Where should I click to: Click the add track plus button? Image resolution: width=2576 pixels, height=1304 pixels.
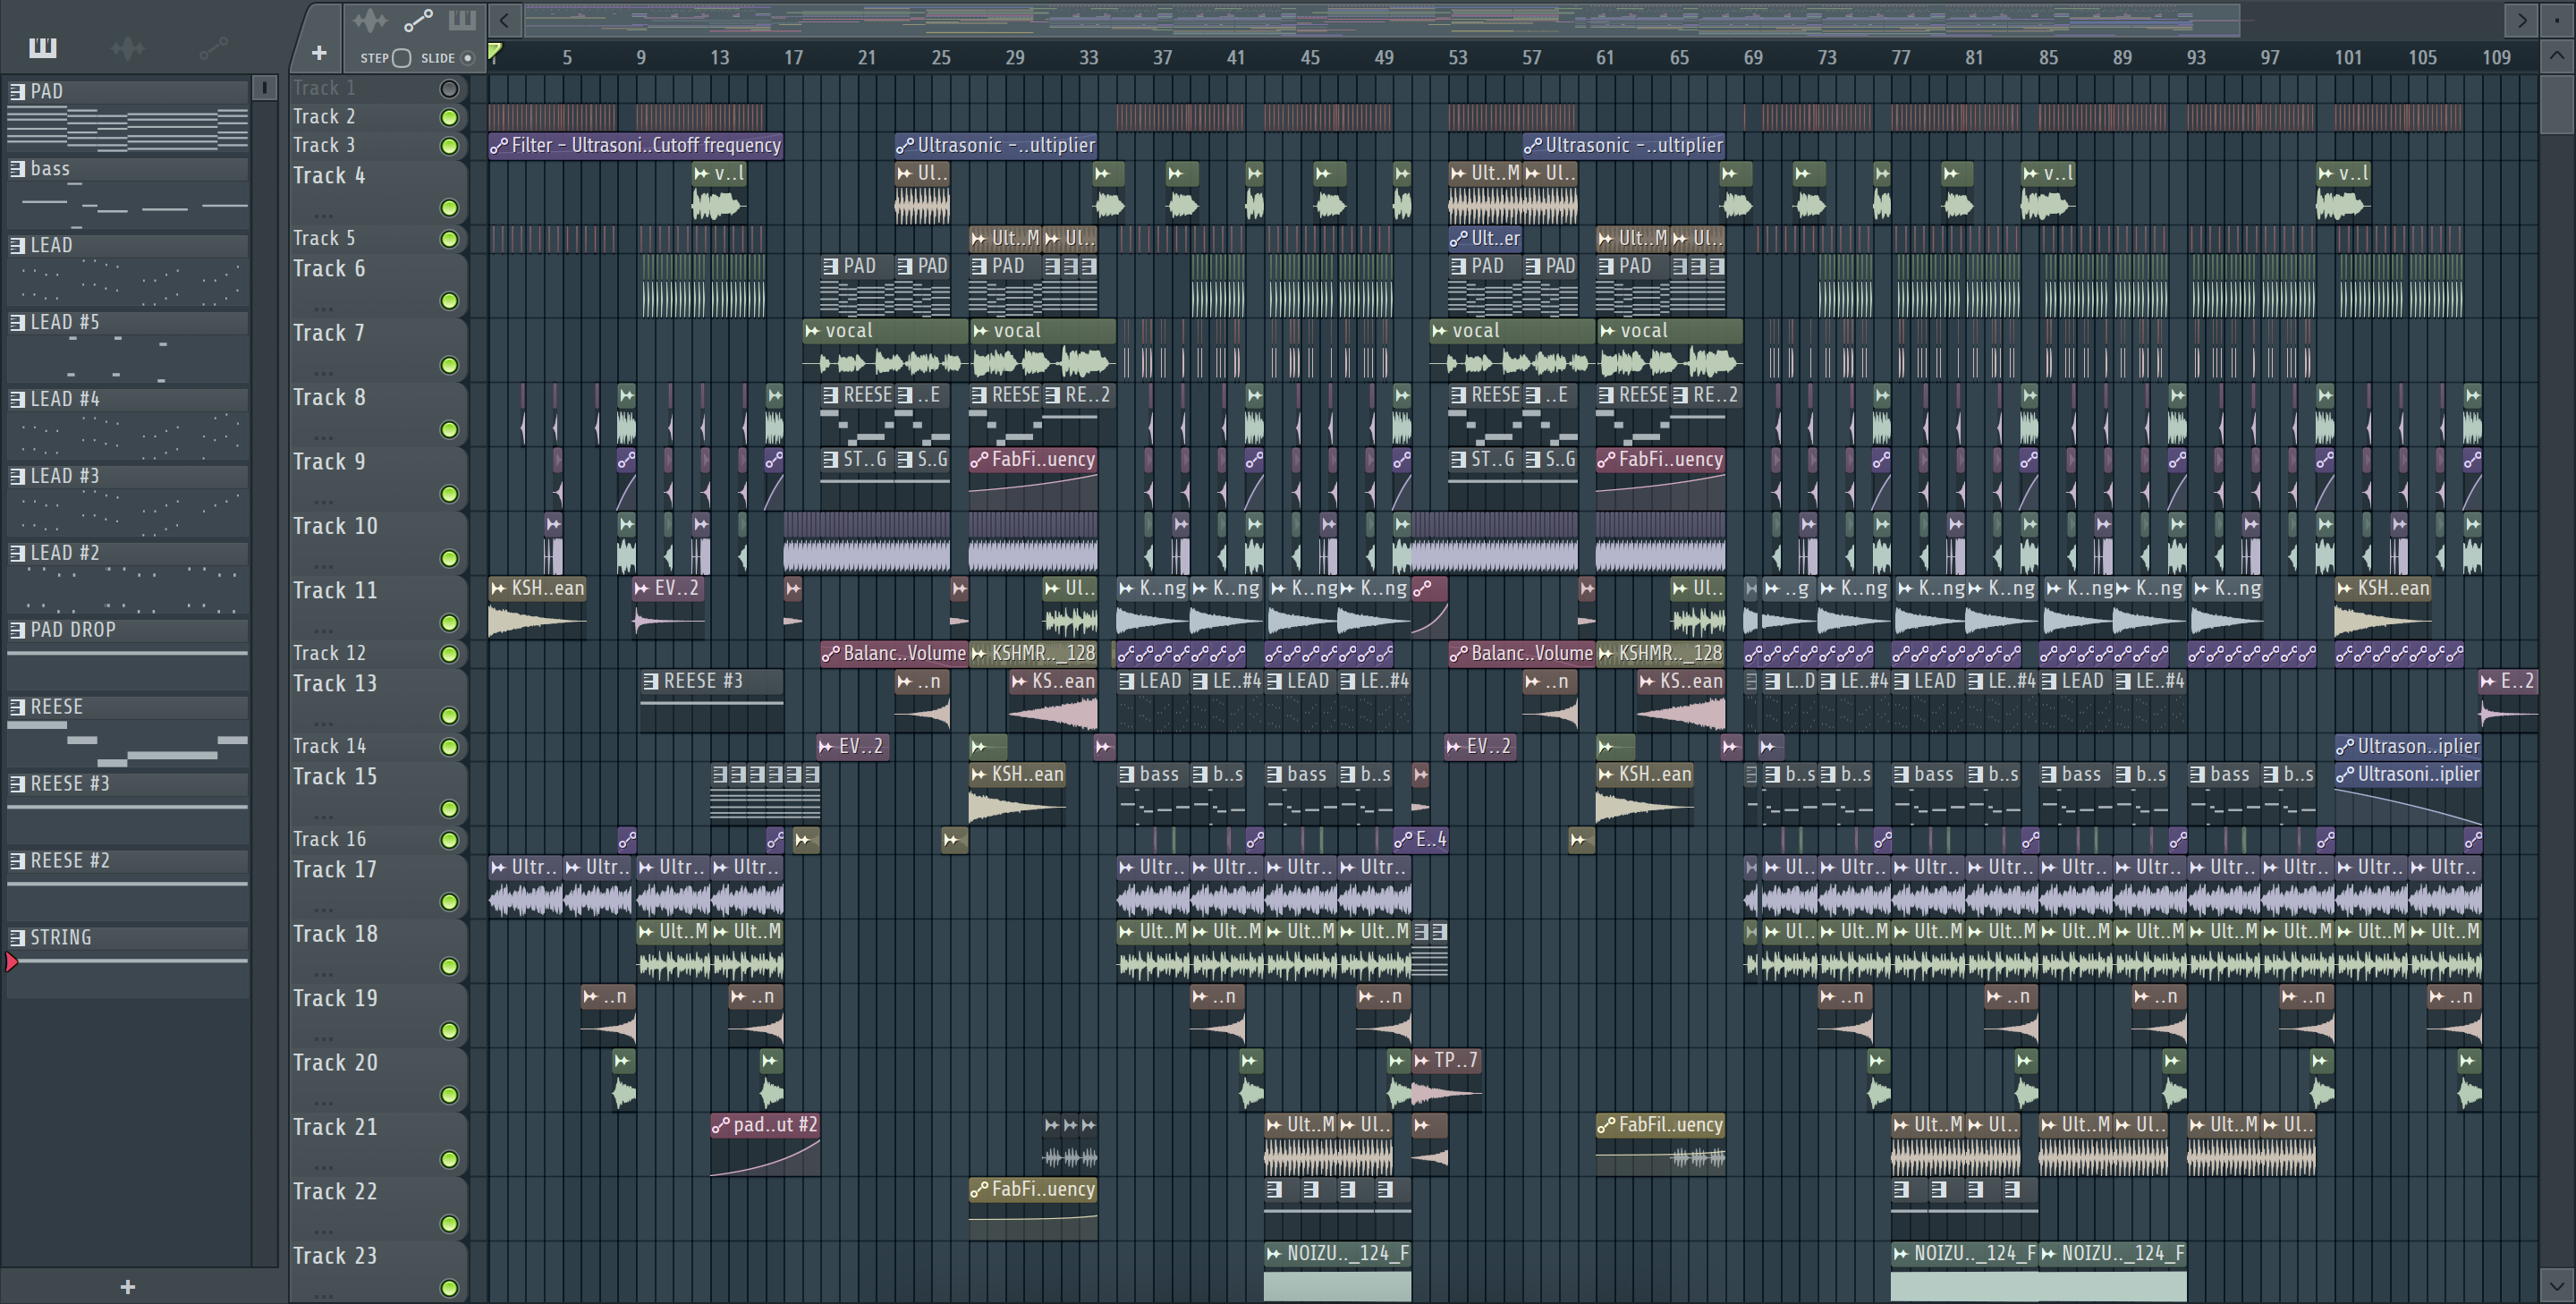[x=319, y=53]
